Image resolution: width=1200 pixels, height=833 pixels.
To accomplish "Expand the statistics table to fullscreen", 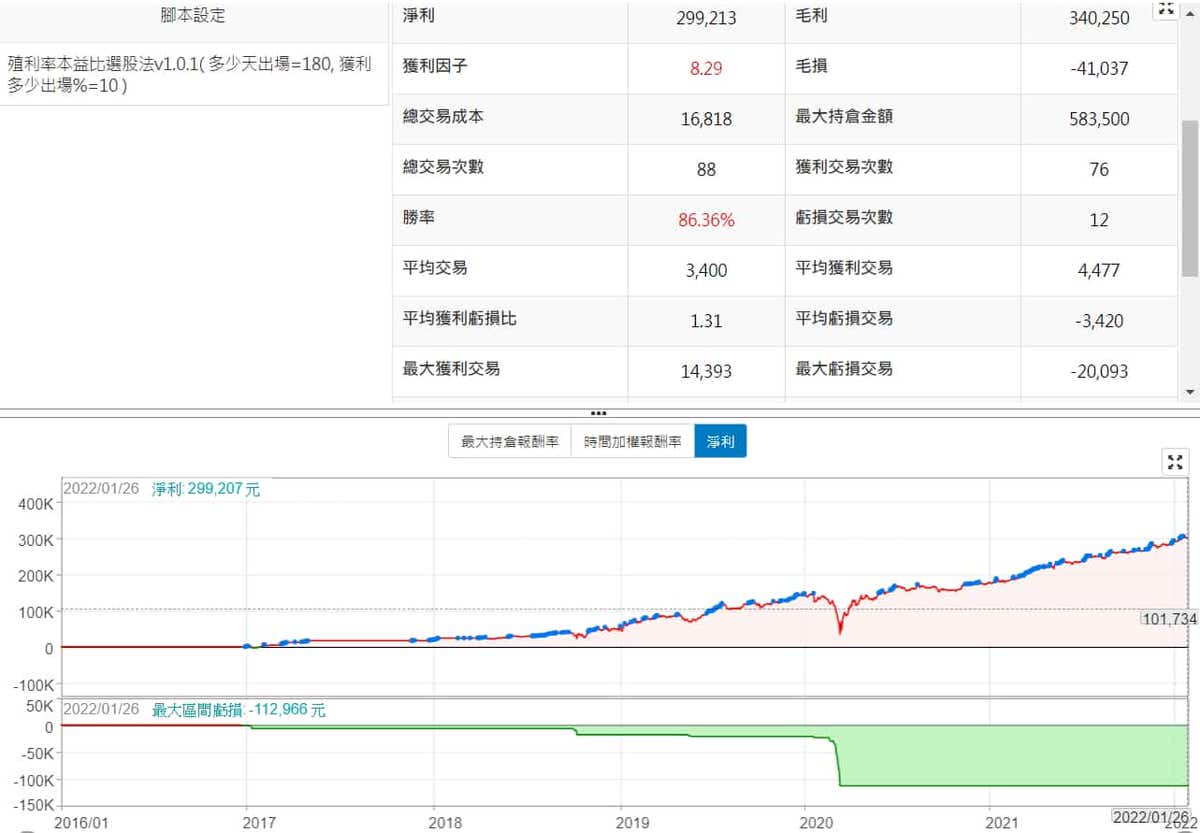I will pos(1165,9).
